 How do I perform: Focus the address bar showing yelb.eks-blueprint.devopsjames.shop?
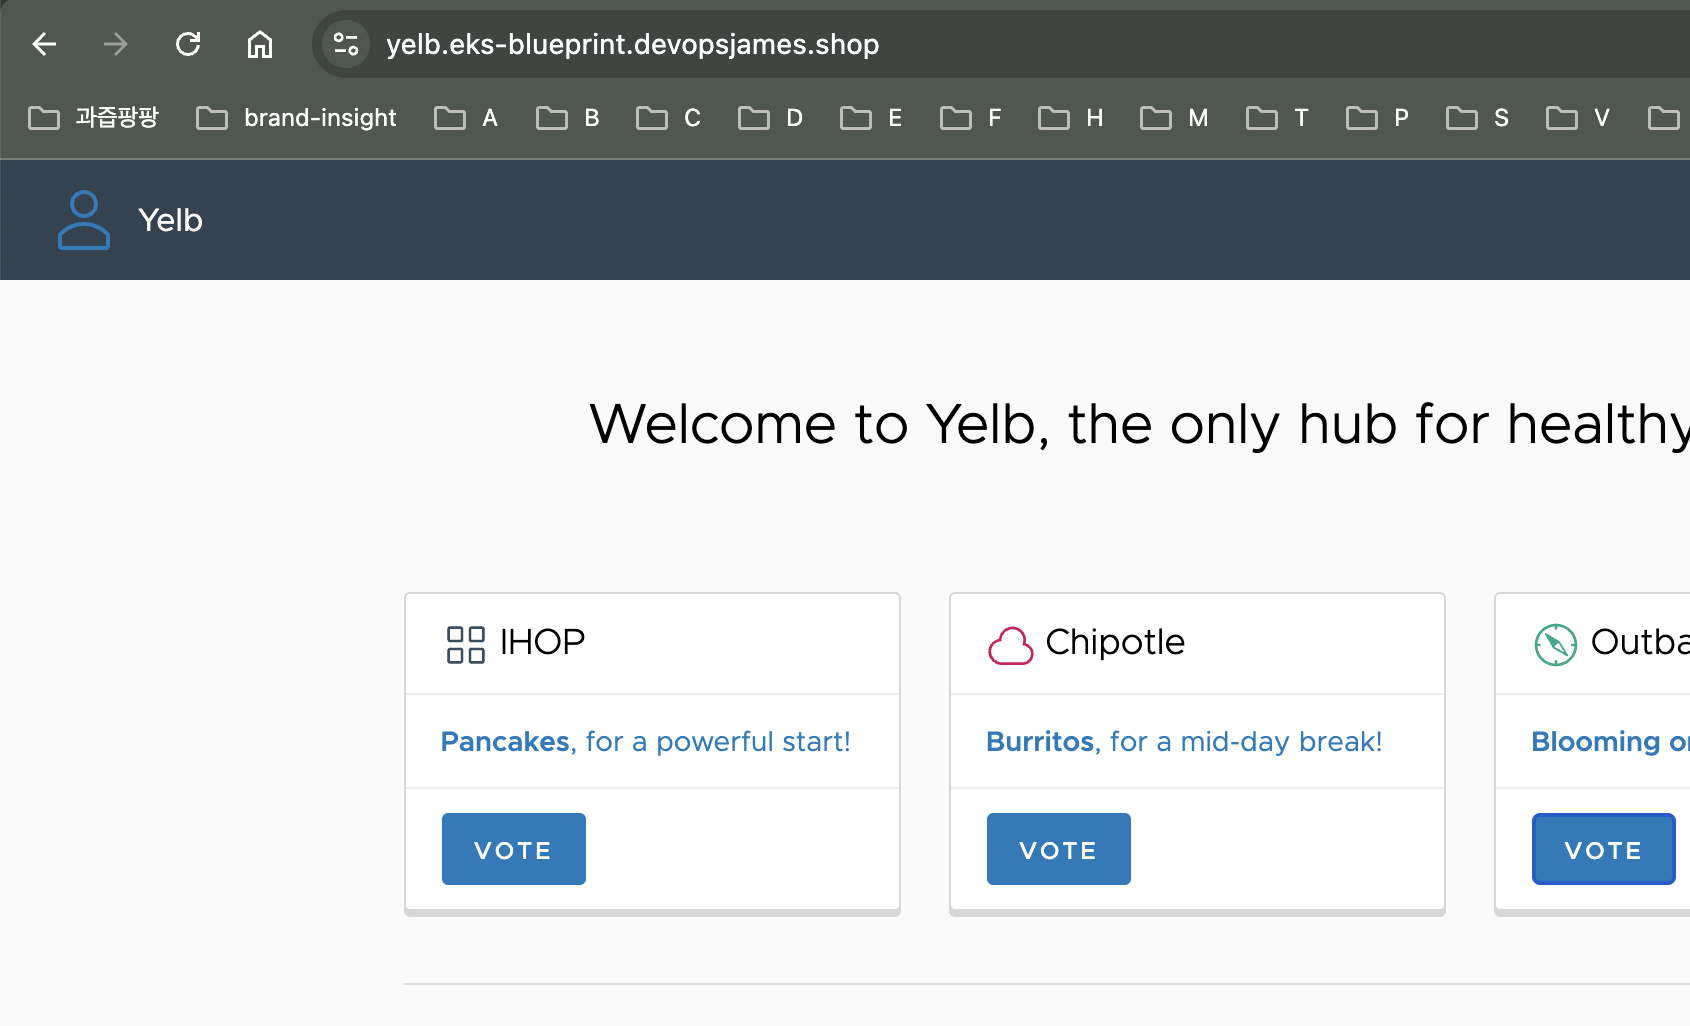point(1000,44)
